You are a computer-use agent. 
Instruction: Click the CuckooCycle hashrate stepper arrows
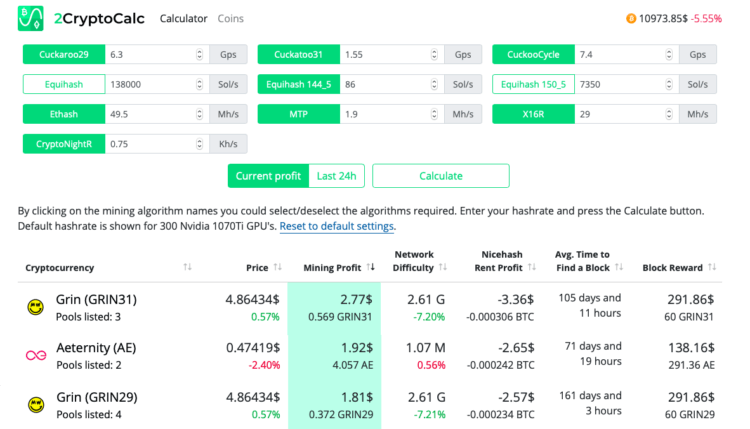pyautogui.click(x=669, y=55)
